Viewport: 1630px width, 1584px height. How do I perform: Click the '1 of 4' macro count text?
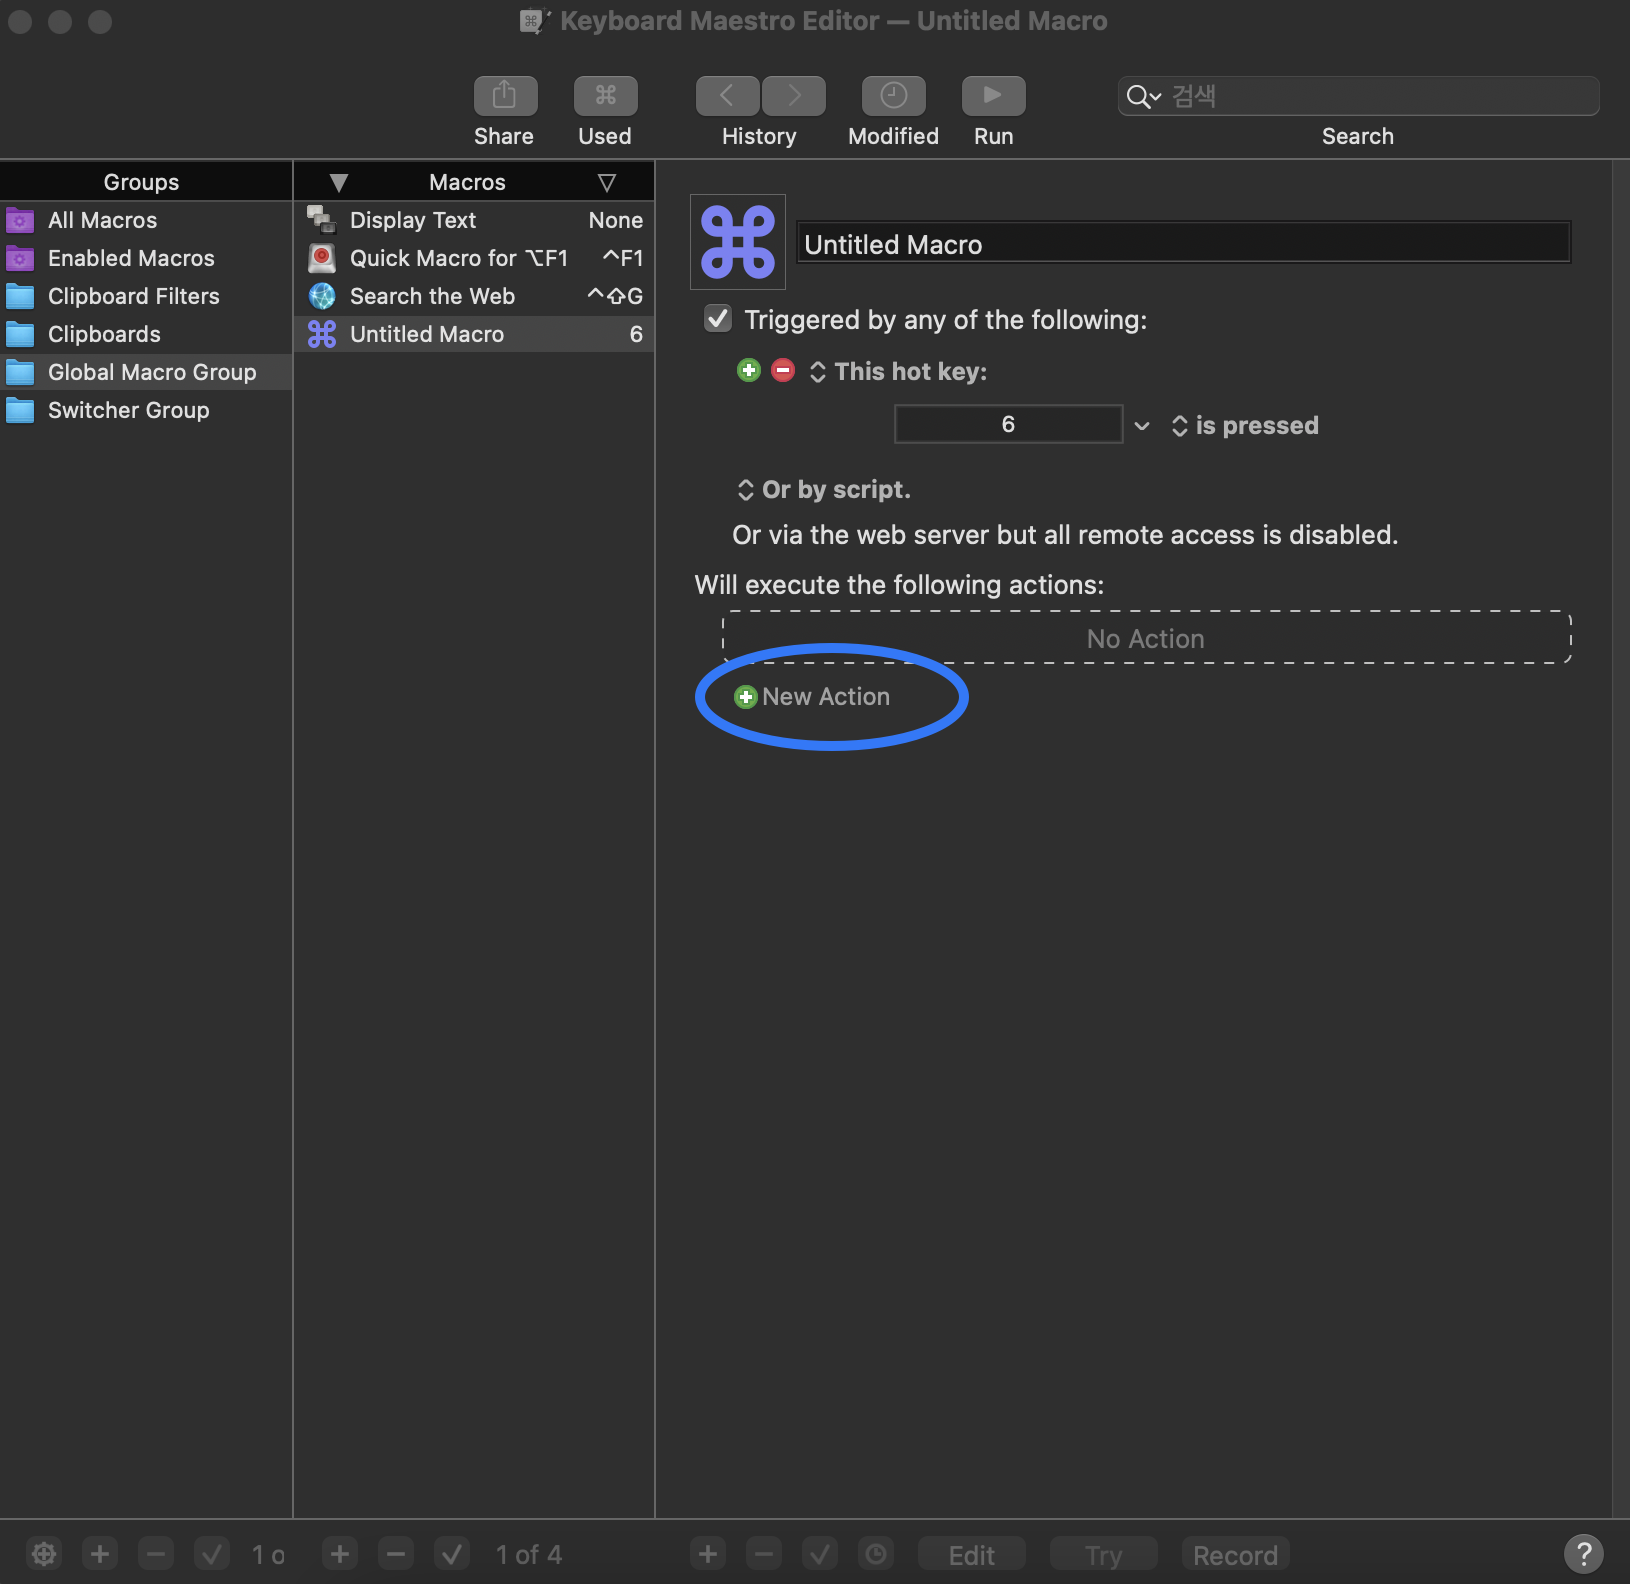tap(529, 1555)
